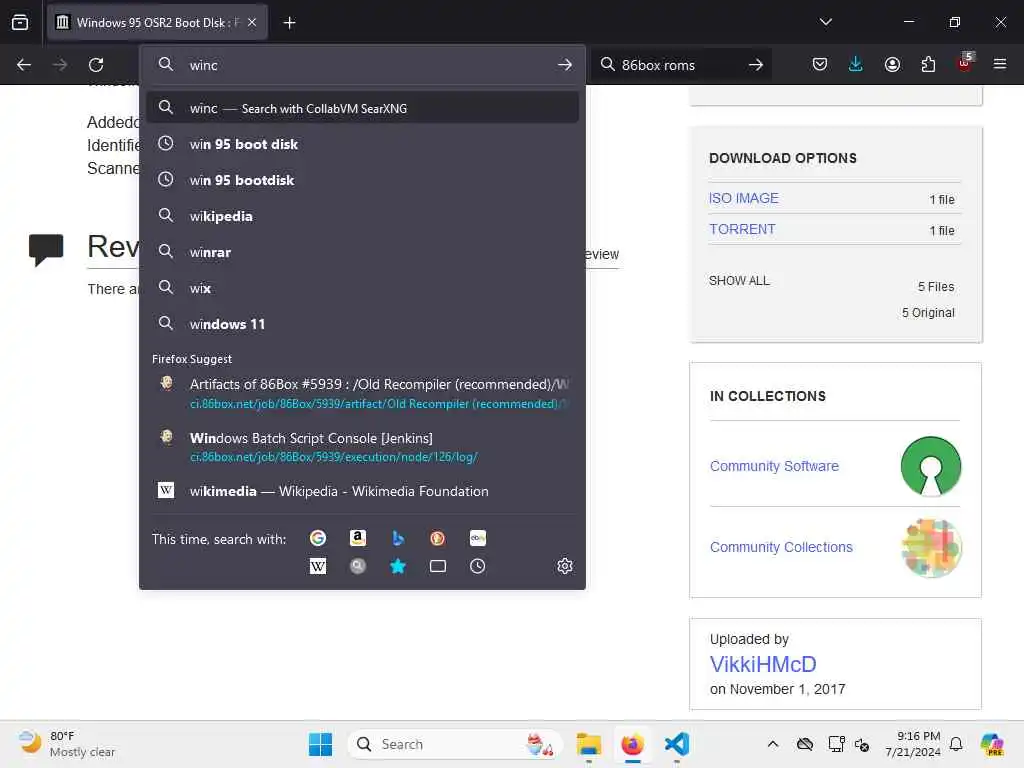Viewport: 1024px width, 768px height.
Task: Click the '5 Original' count text
Action: click(928, 312)
